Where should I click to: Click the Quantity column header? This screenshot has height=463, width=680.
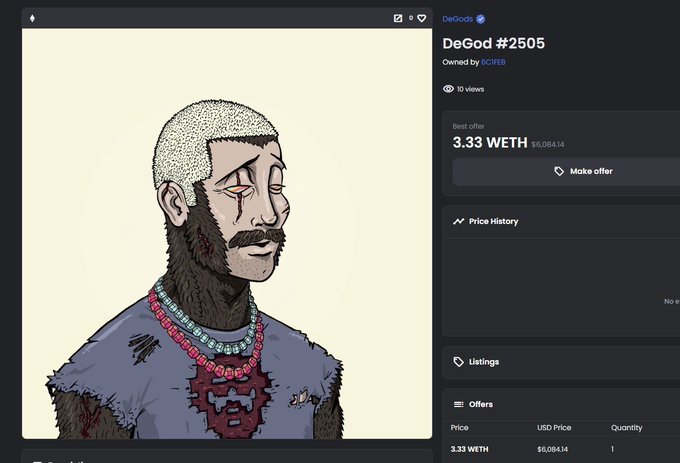(x=627, y=428)
